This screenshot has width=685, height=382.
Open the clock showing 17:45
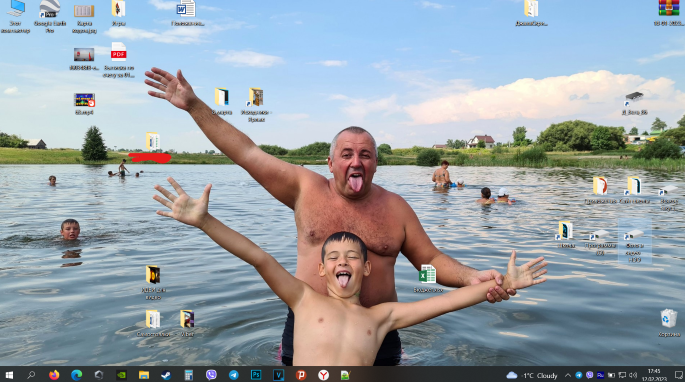click(x=654, y=375)
